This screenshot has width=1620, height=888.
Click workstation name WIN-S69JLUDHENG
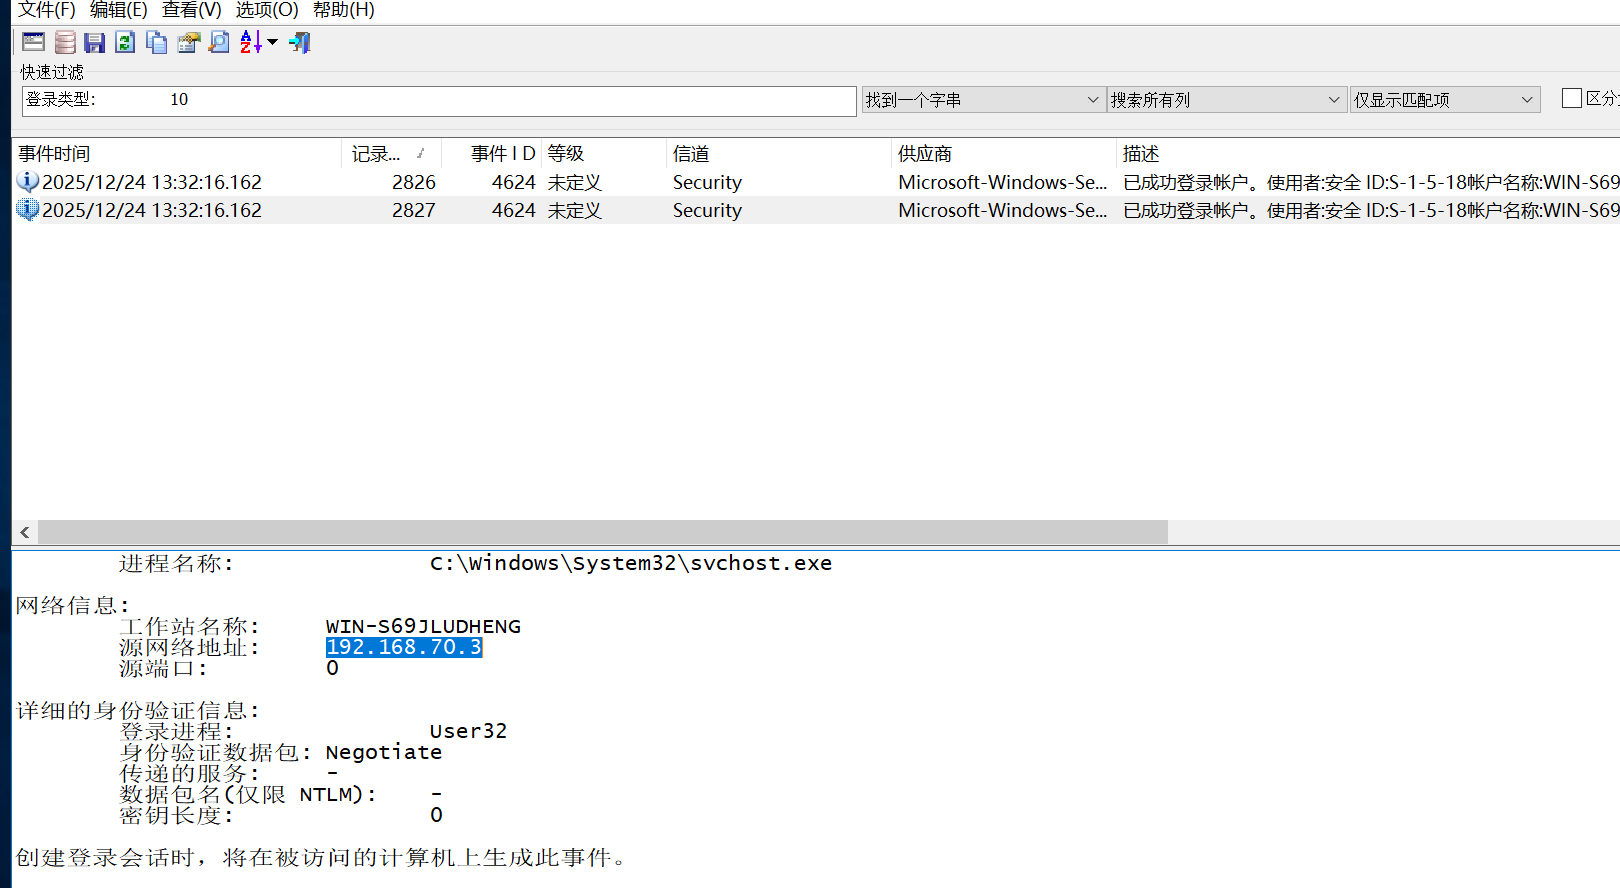point(423,626)
